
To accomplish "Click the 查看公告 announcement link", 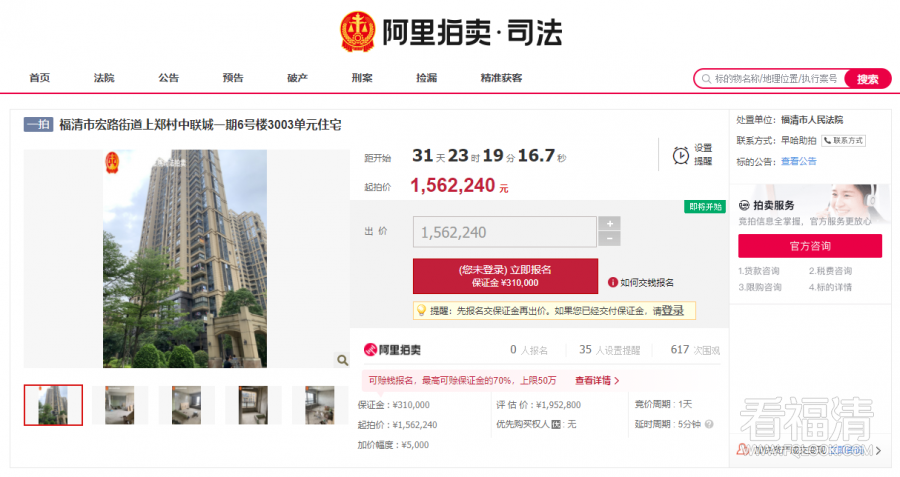I will click(x=799, y=161).
